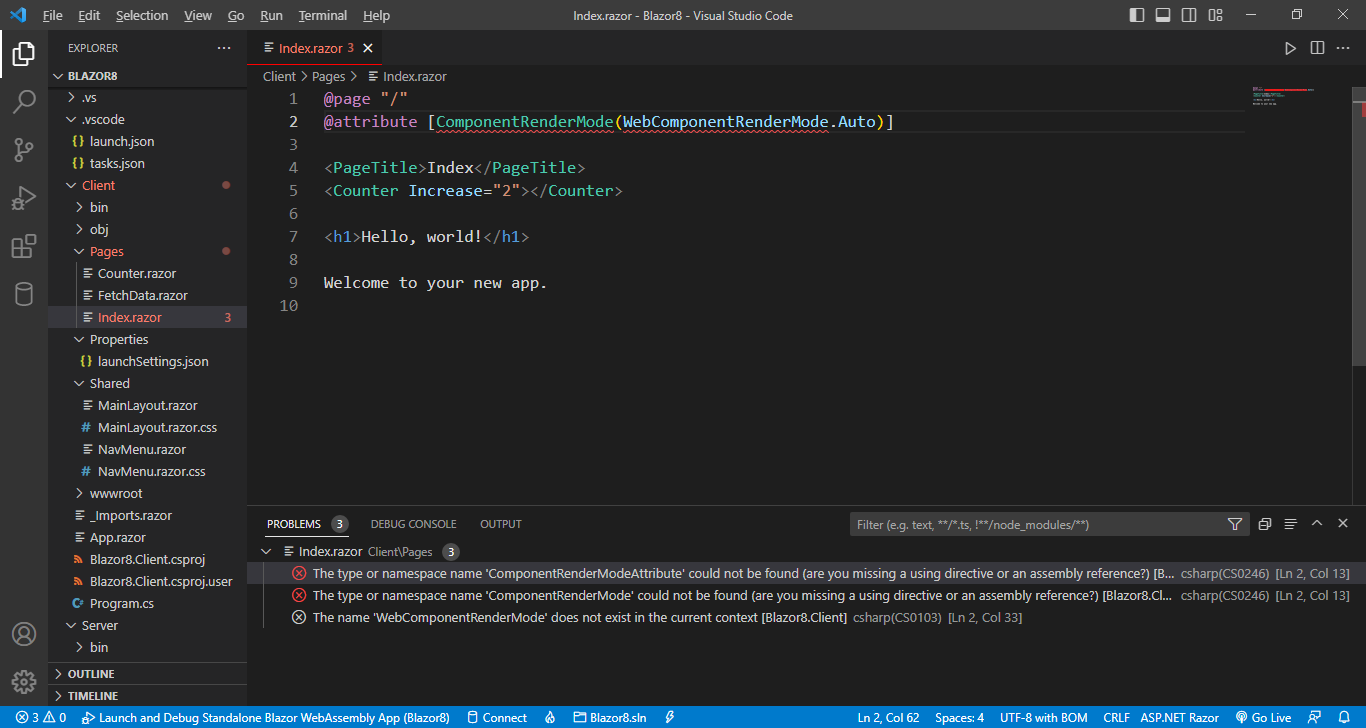Expand the TIMELINE section
This screenshot has height=728, width=1366.
tap(147, 696)
